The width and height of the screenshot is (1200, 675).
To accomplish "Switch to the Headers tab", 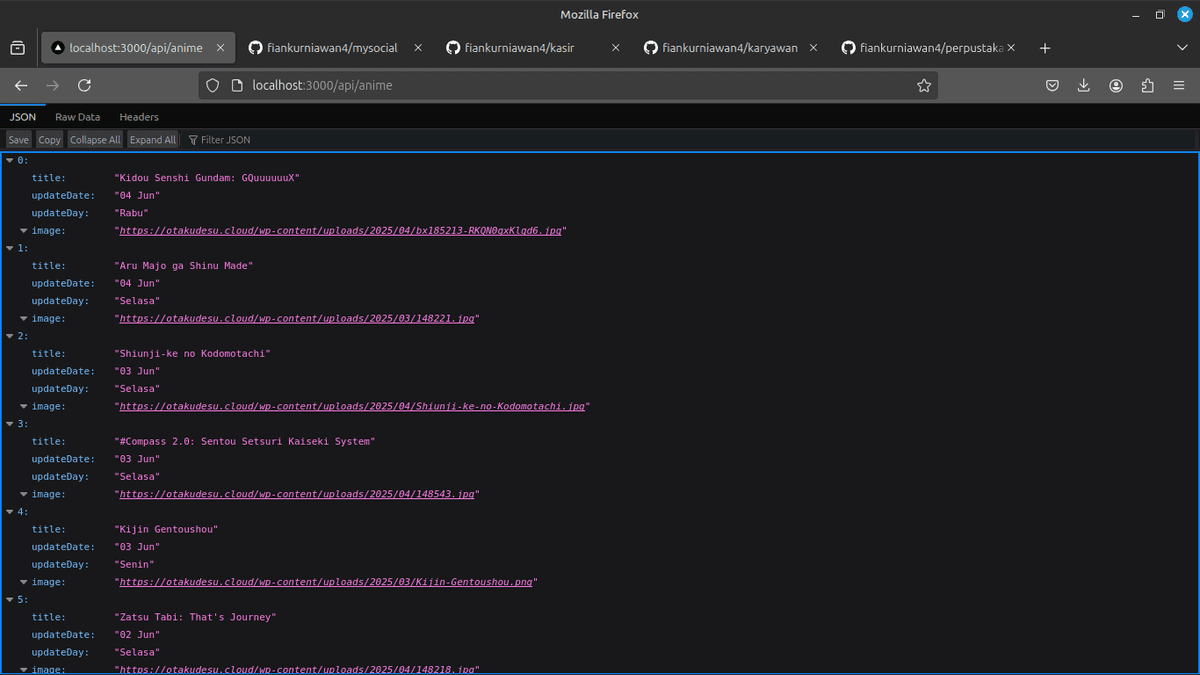I will pos(138,117).
